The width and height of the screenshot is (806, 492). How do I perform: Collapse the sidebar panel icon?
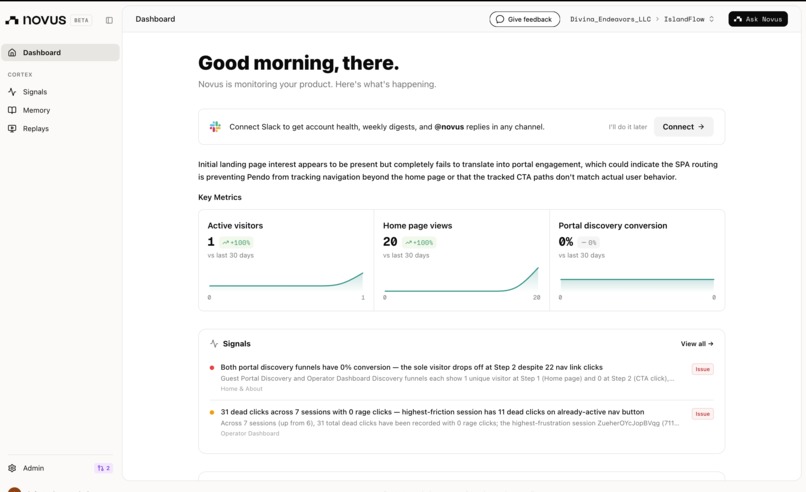click(x=109, y=20)
